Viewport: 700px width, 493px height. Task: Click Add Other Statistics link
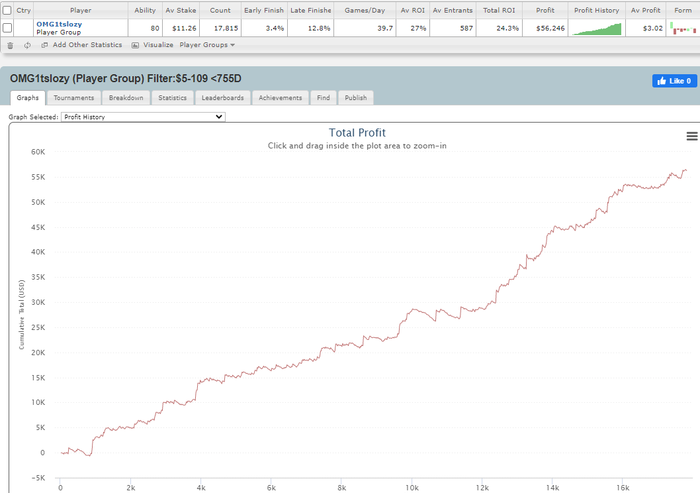click(87, 45)
